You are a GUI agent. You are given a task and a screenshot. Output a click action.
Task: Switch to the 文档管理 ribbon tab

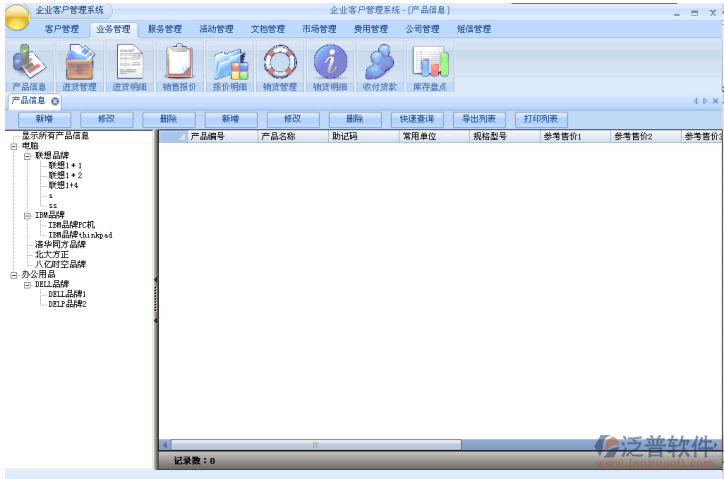[268, 29]
